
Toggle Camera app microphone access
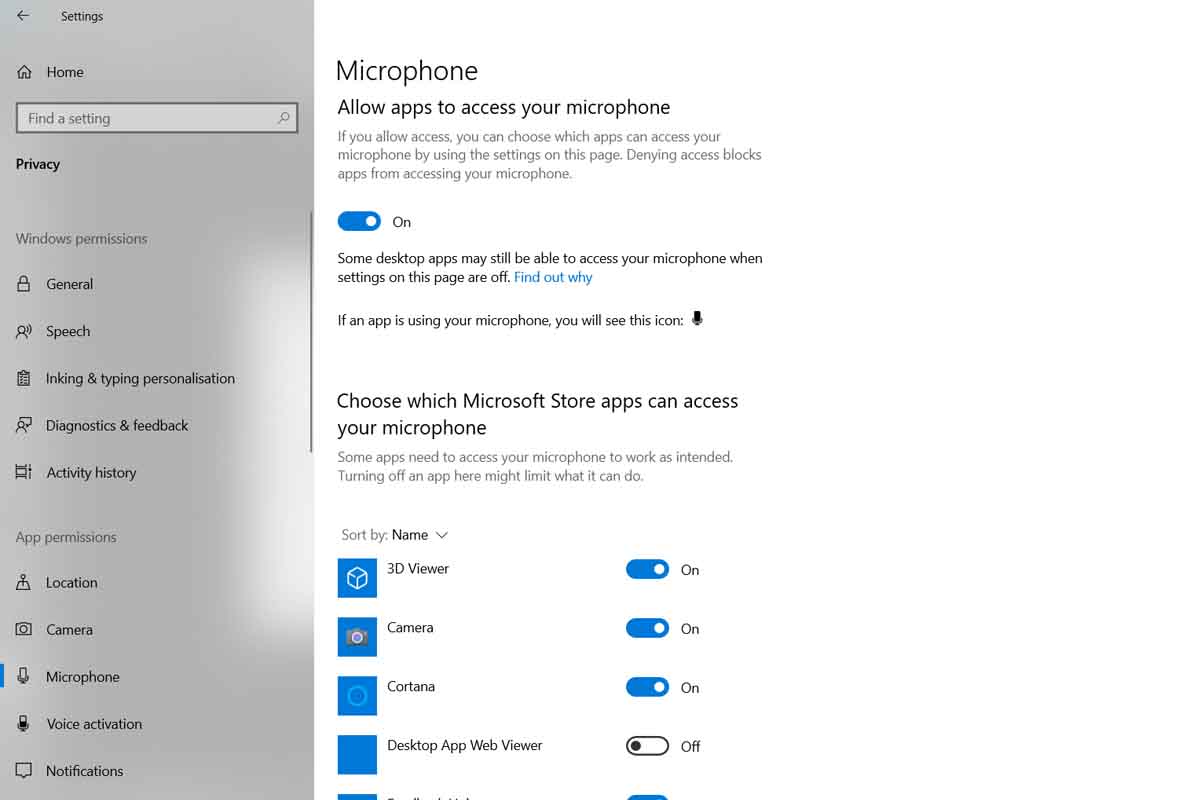pyautogui.click(x=647, y=628)
